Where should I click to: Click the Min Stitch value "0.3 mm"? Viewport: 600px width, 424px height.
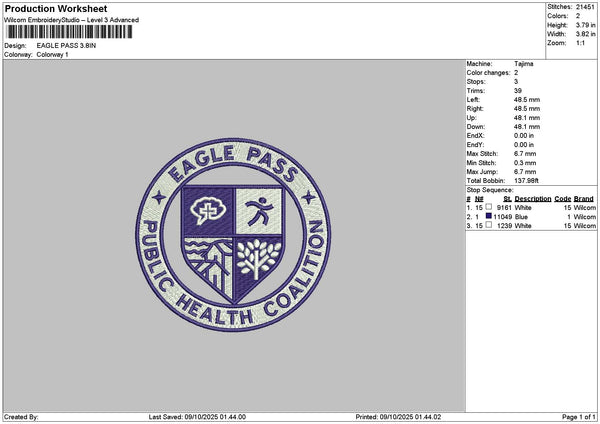pyautogui.click(x=525, y=163)
